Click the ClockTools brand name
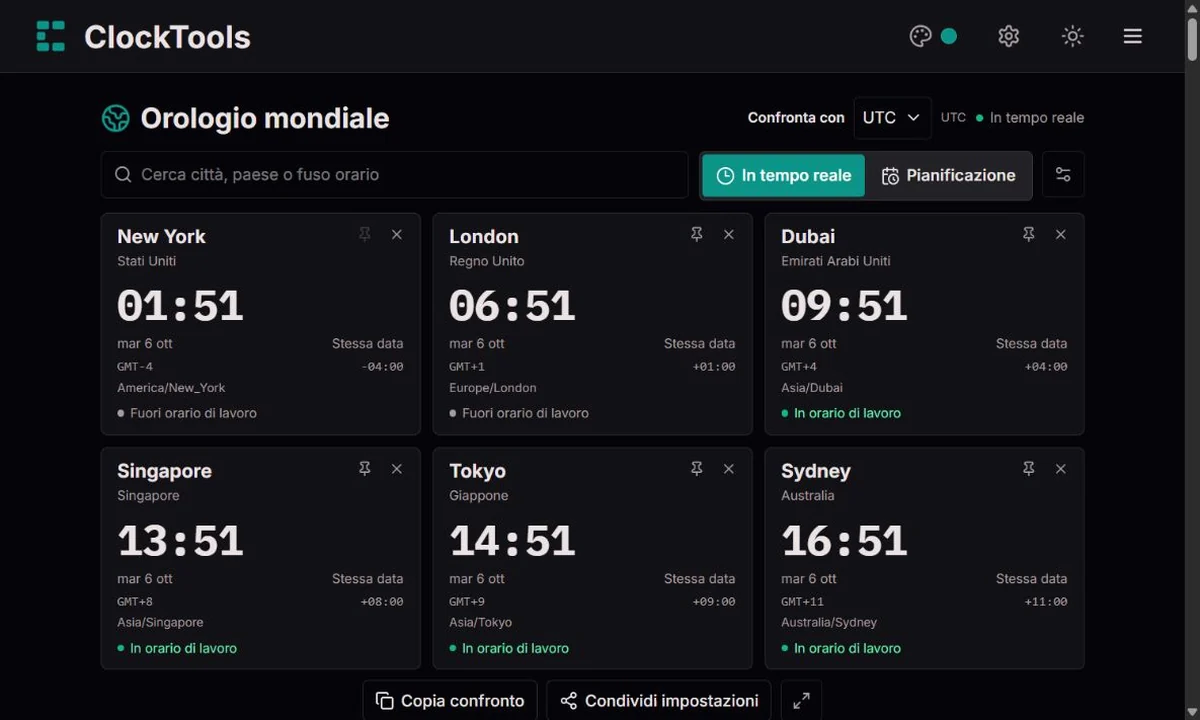The image size is (1200, 720). [x=167, y=37]
